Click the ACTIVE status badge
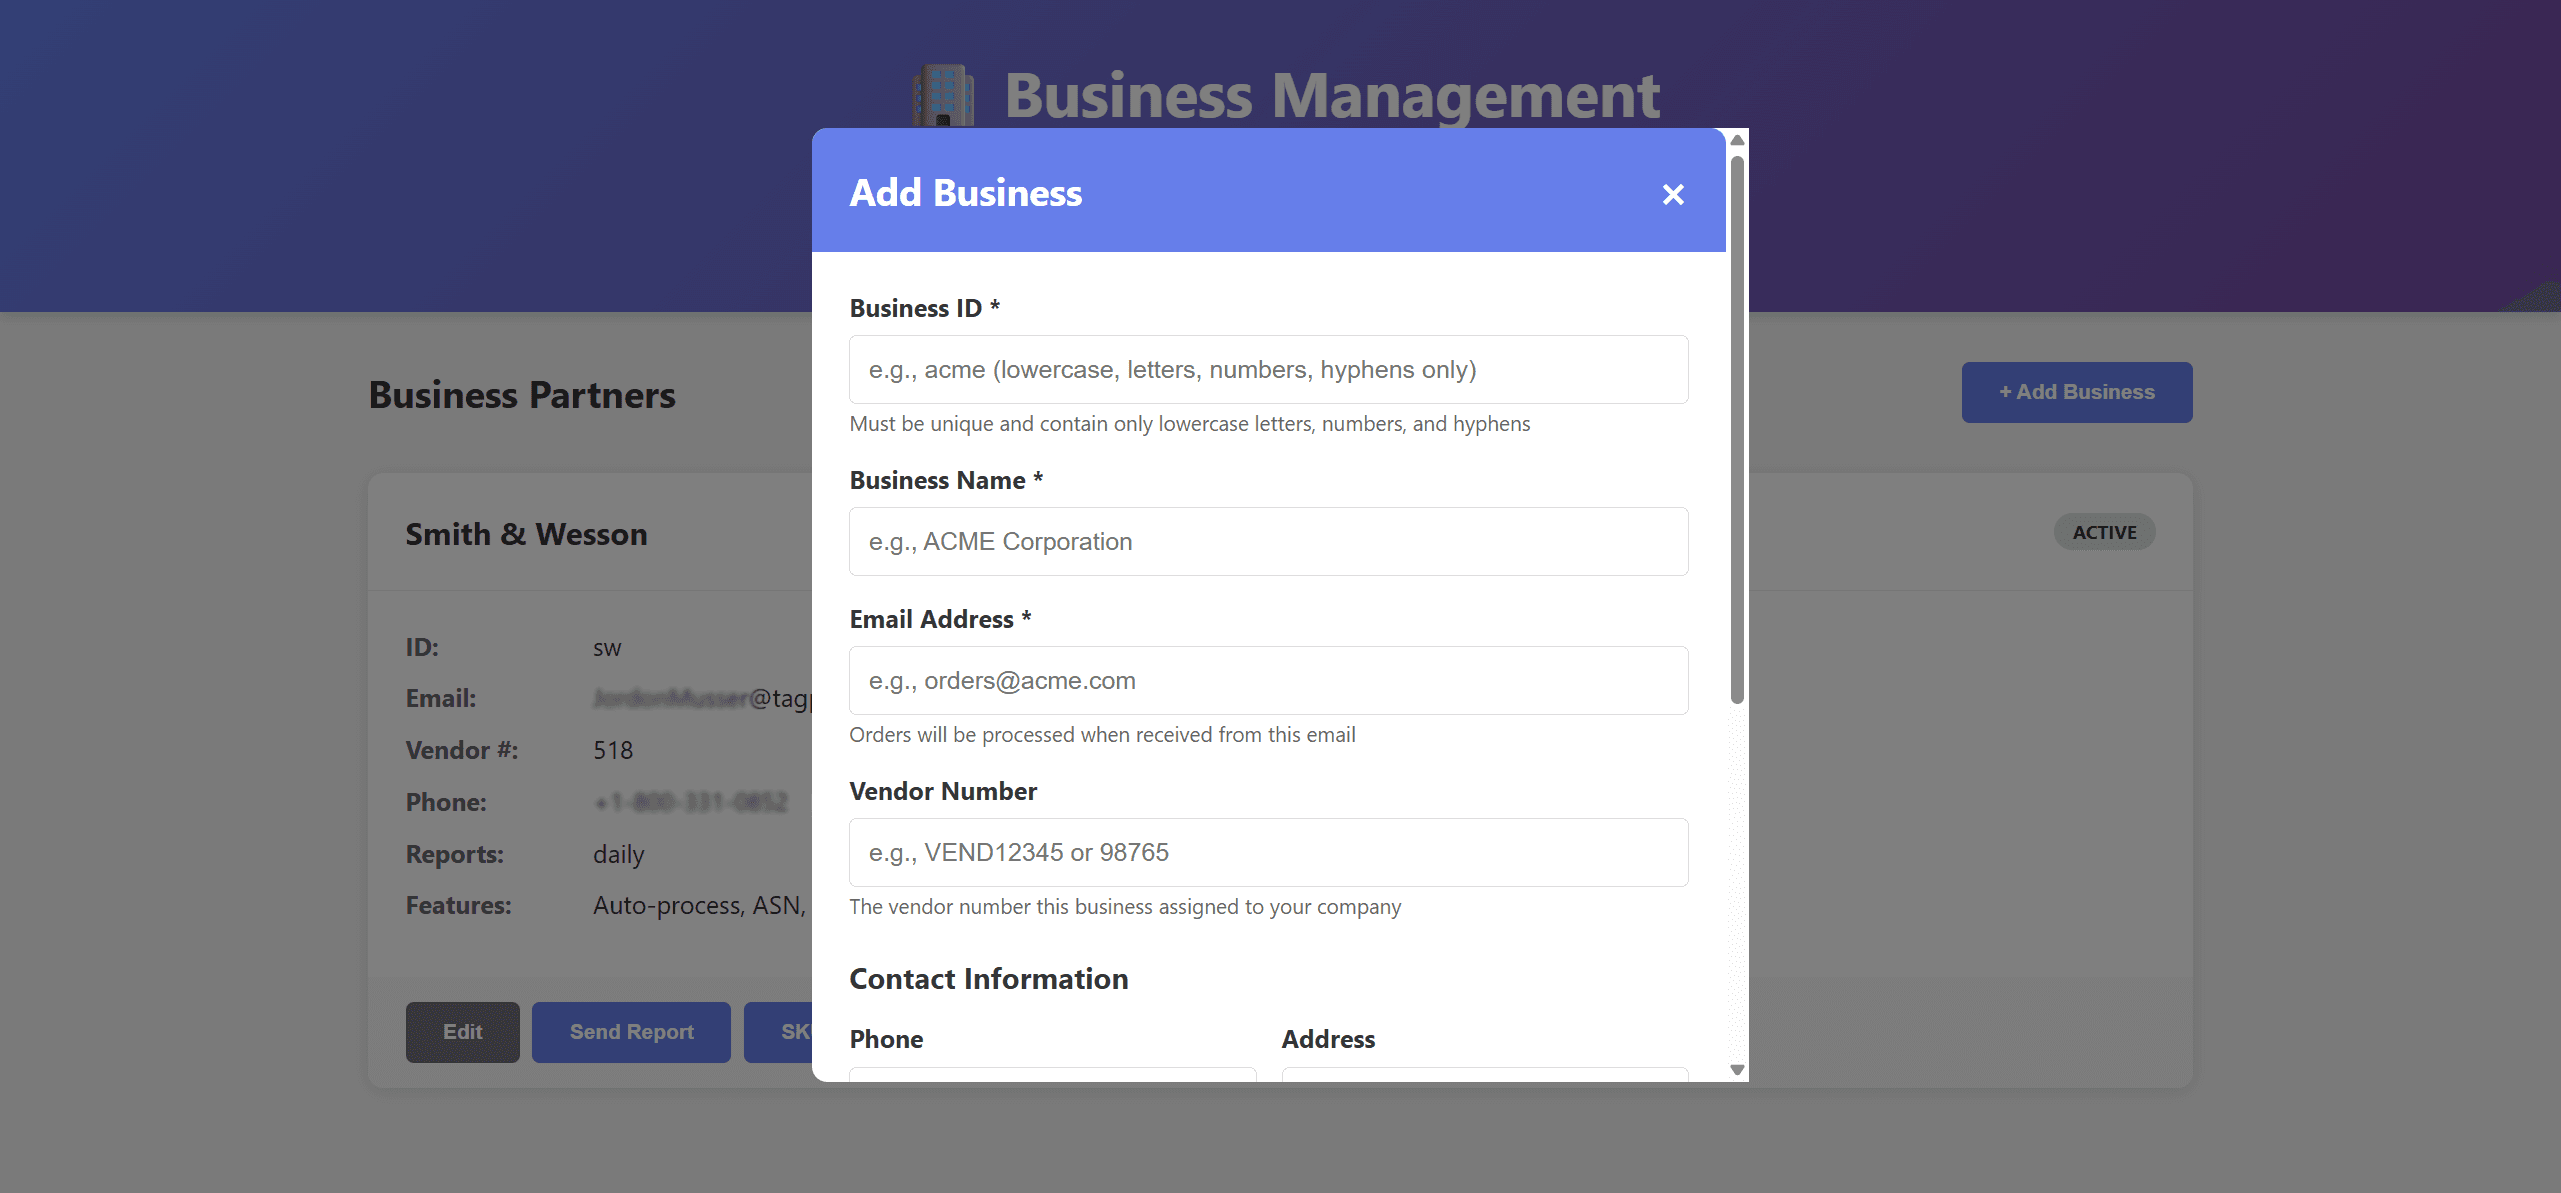The width and height of the screenshot is (2561, 1193). (2104, 533)
